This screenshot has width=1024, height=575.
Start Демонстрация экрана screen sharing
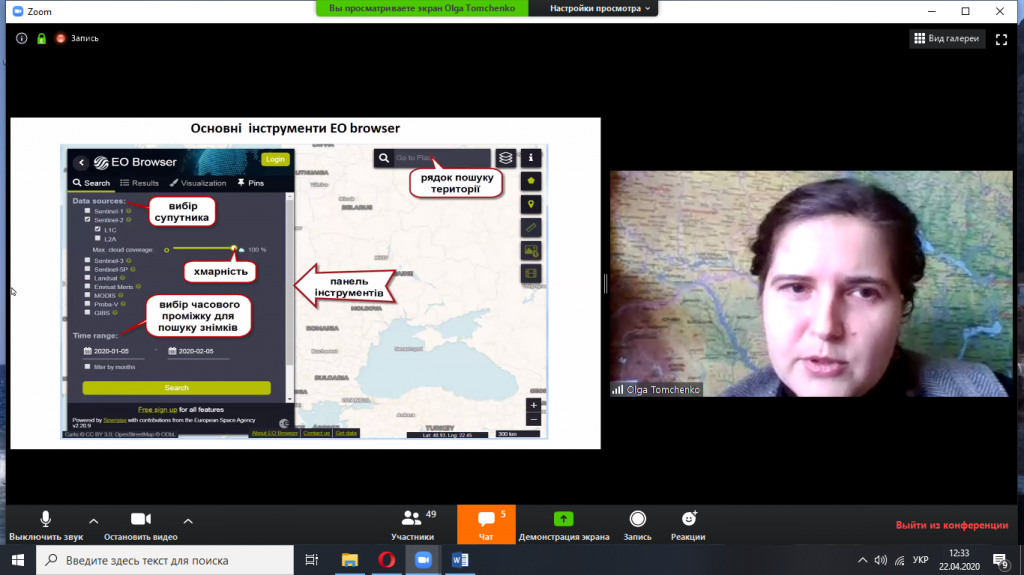coord(564,525)
